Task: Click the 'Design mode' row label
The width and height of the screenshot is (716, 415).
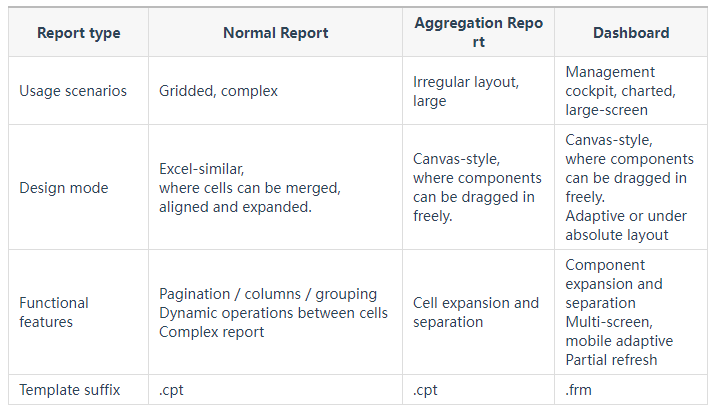Action: 79,187
